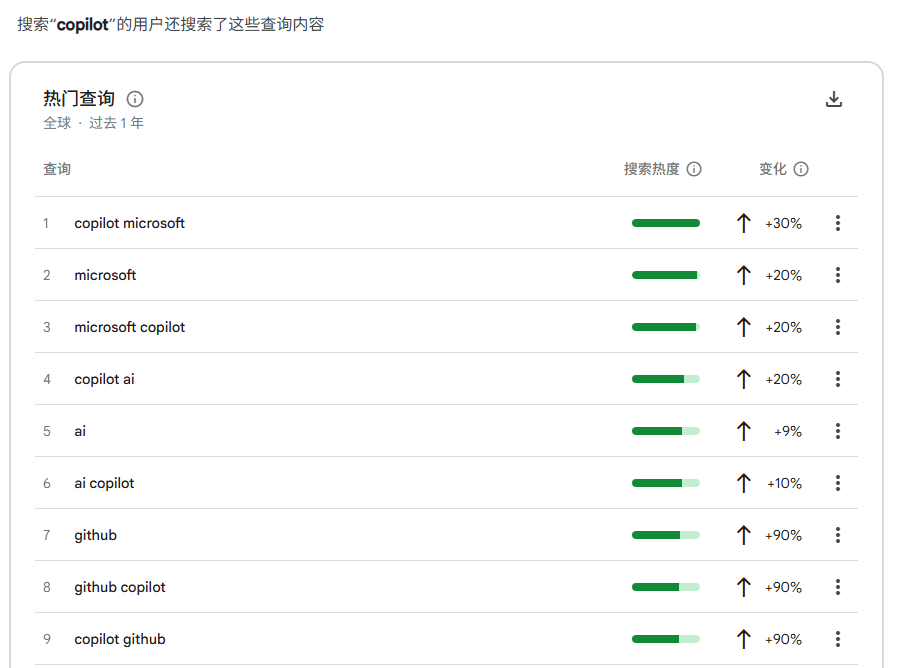Open more options for ai copilot row
902x668 pixels.
(838, 483)
